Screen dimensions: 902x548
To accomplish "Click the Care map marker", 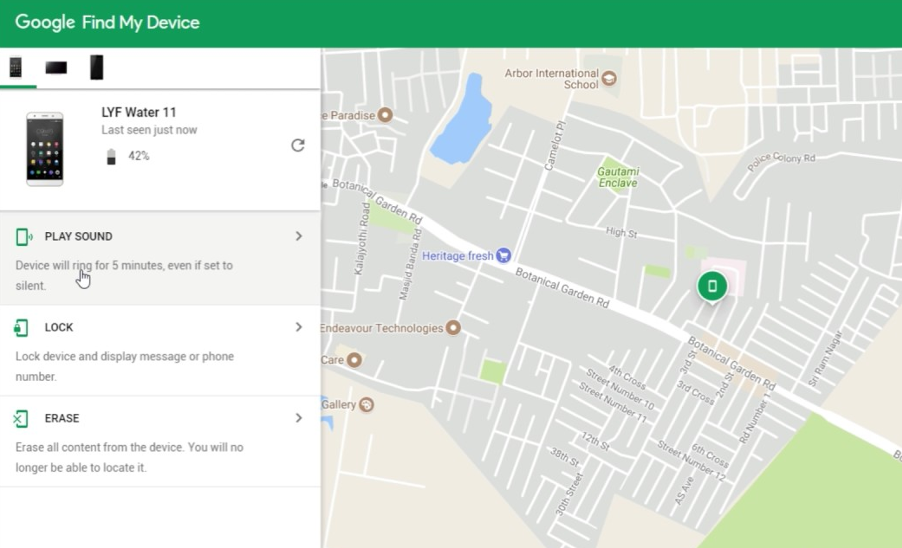I will point(354,360).
